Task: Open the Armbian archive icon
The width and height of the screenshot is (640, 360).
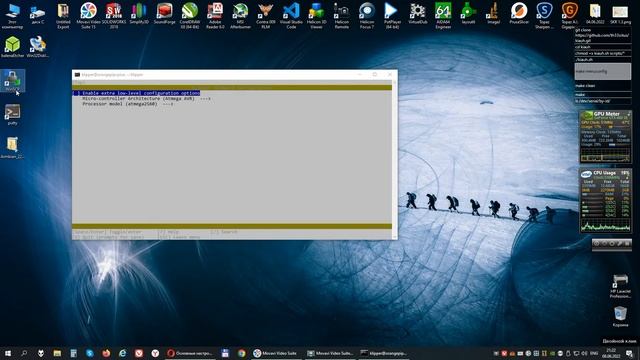Action: pyautogui.click(x=13, y=148)
